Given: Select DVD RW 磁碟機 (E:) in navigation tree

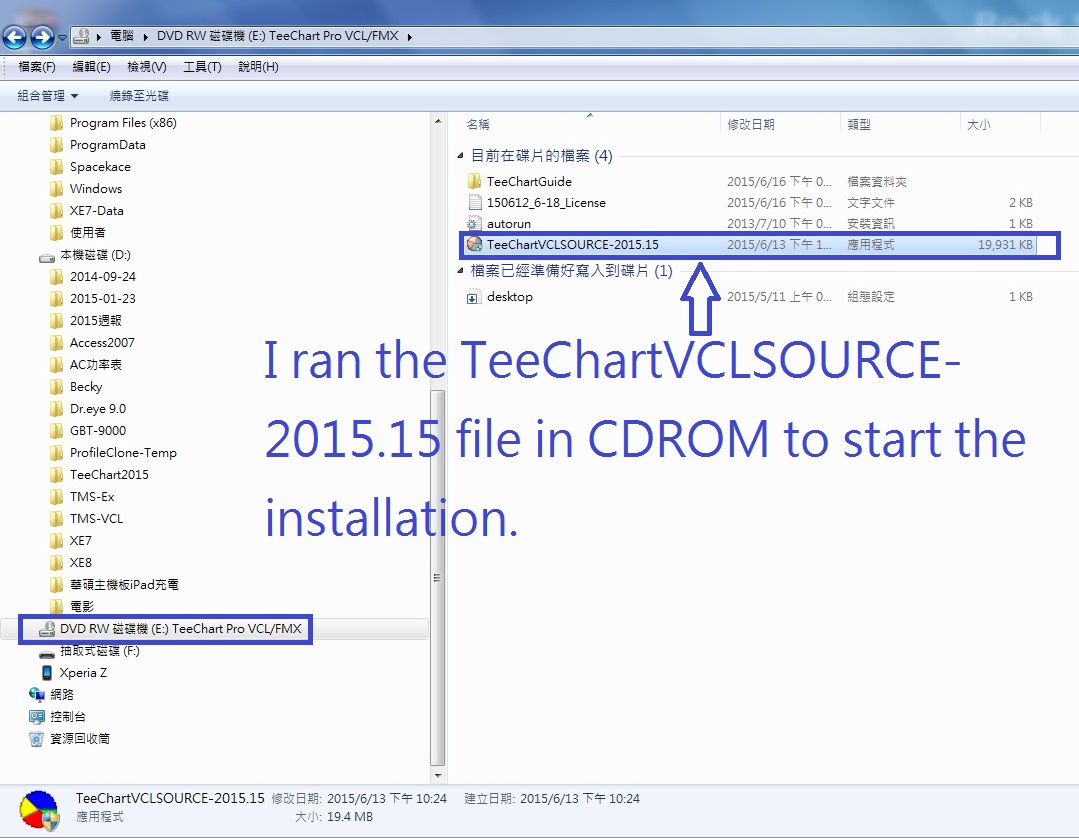Looking at the screenshot, I should (x=180, y=629).
